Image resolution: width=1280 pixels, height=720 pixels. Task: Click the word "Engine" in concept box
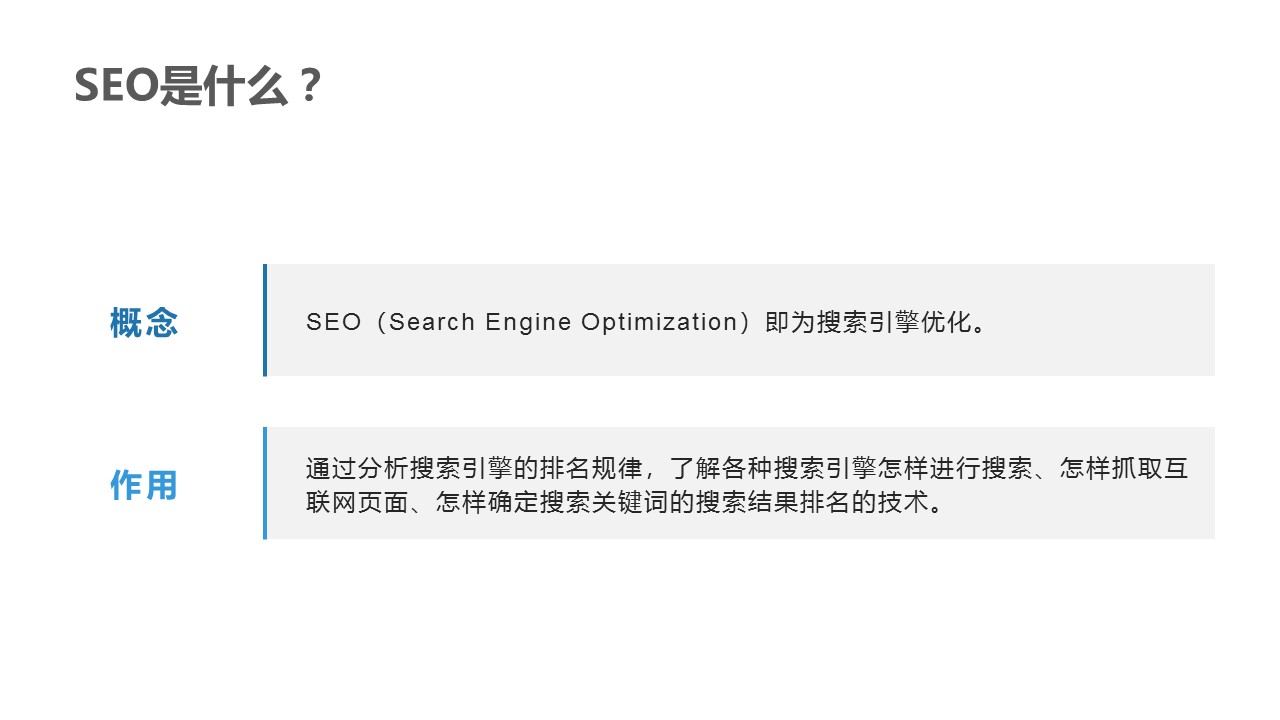pos(528,323)
